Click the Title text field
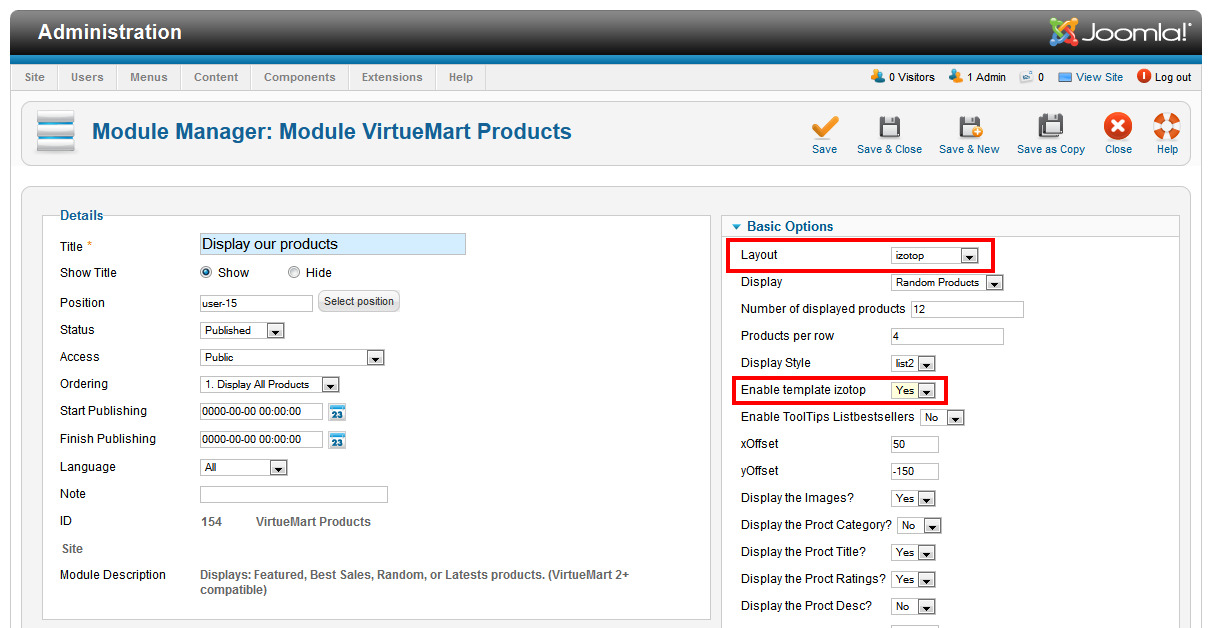Viewport: 1212px width, 628px height. (x=332, y=244)
